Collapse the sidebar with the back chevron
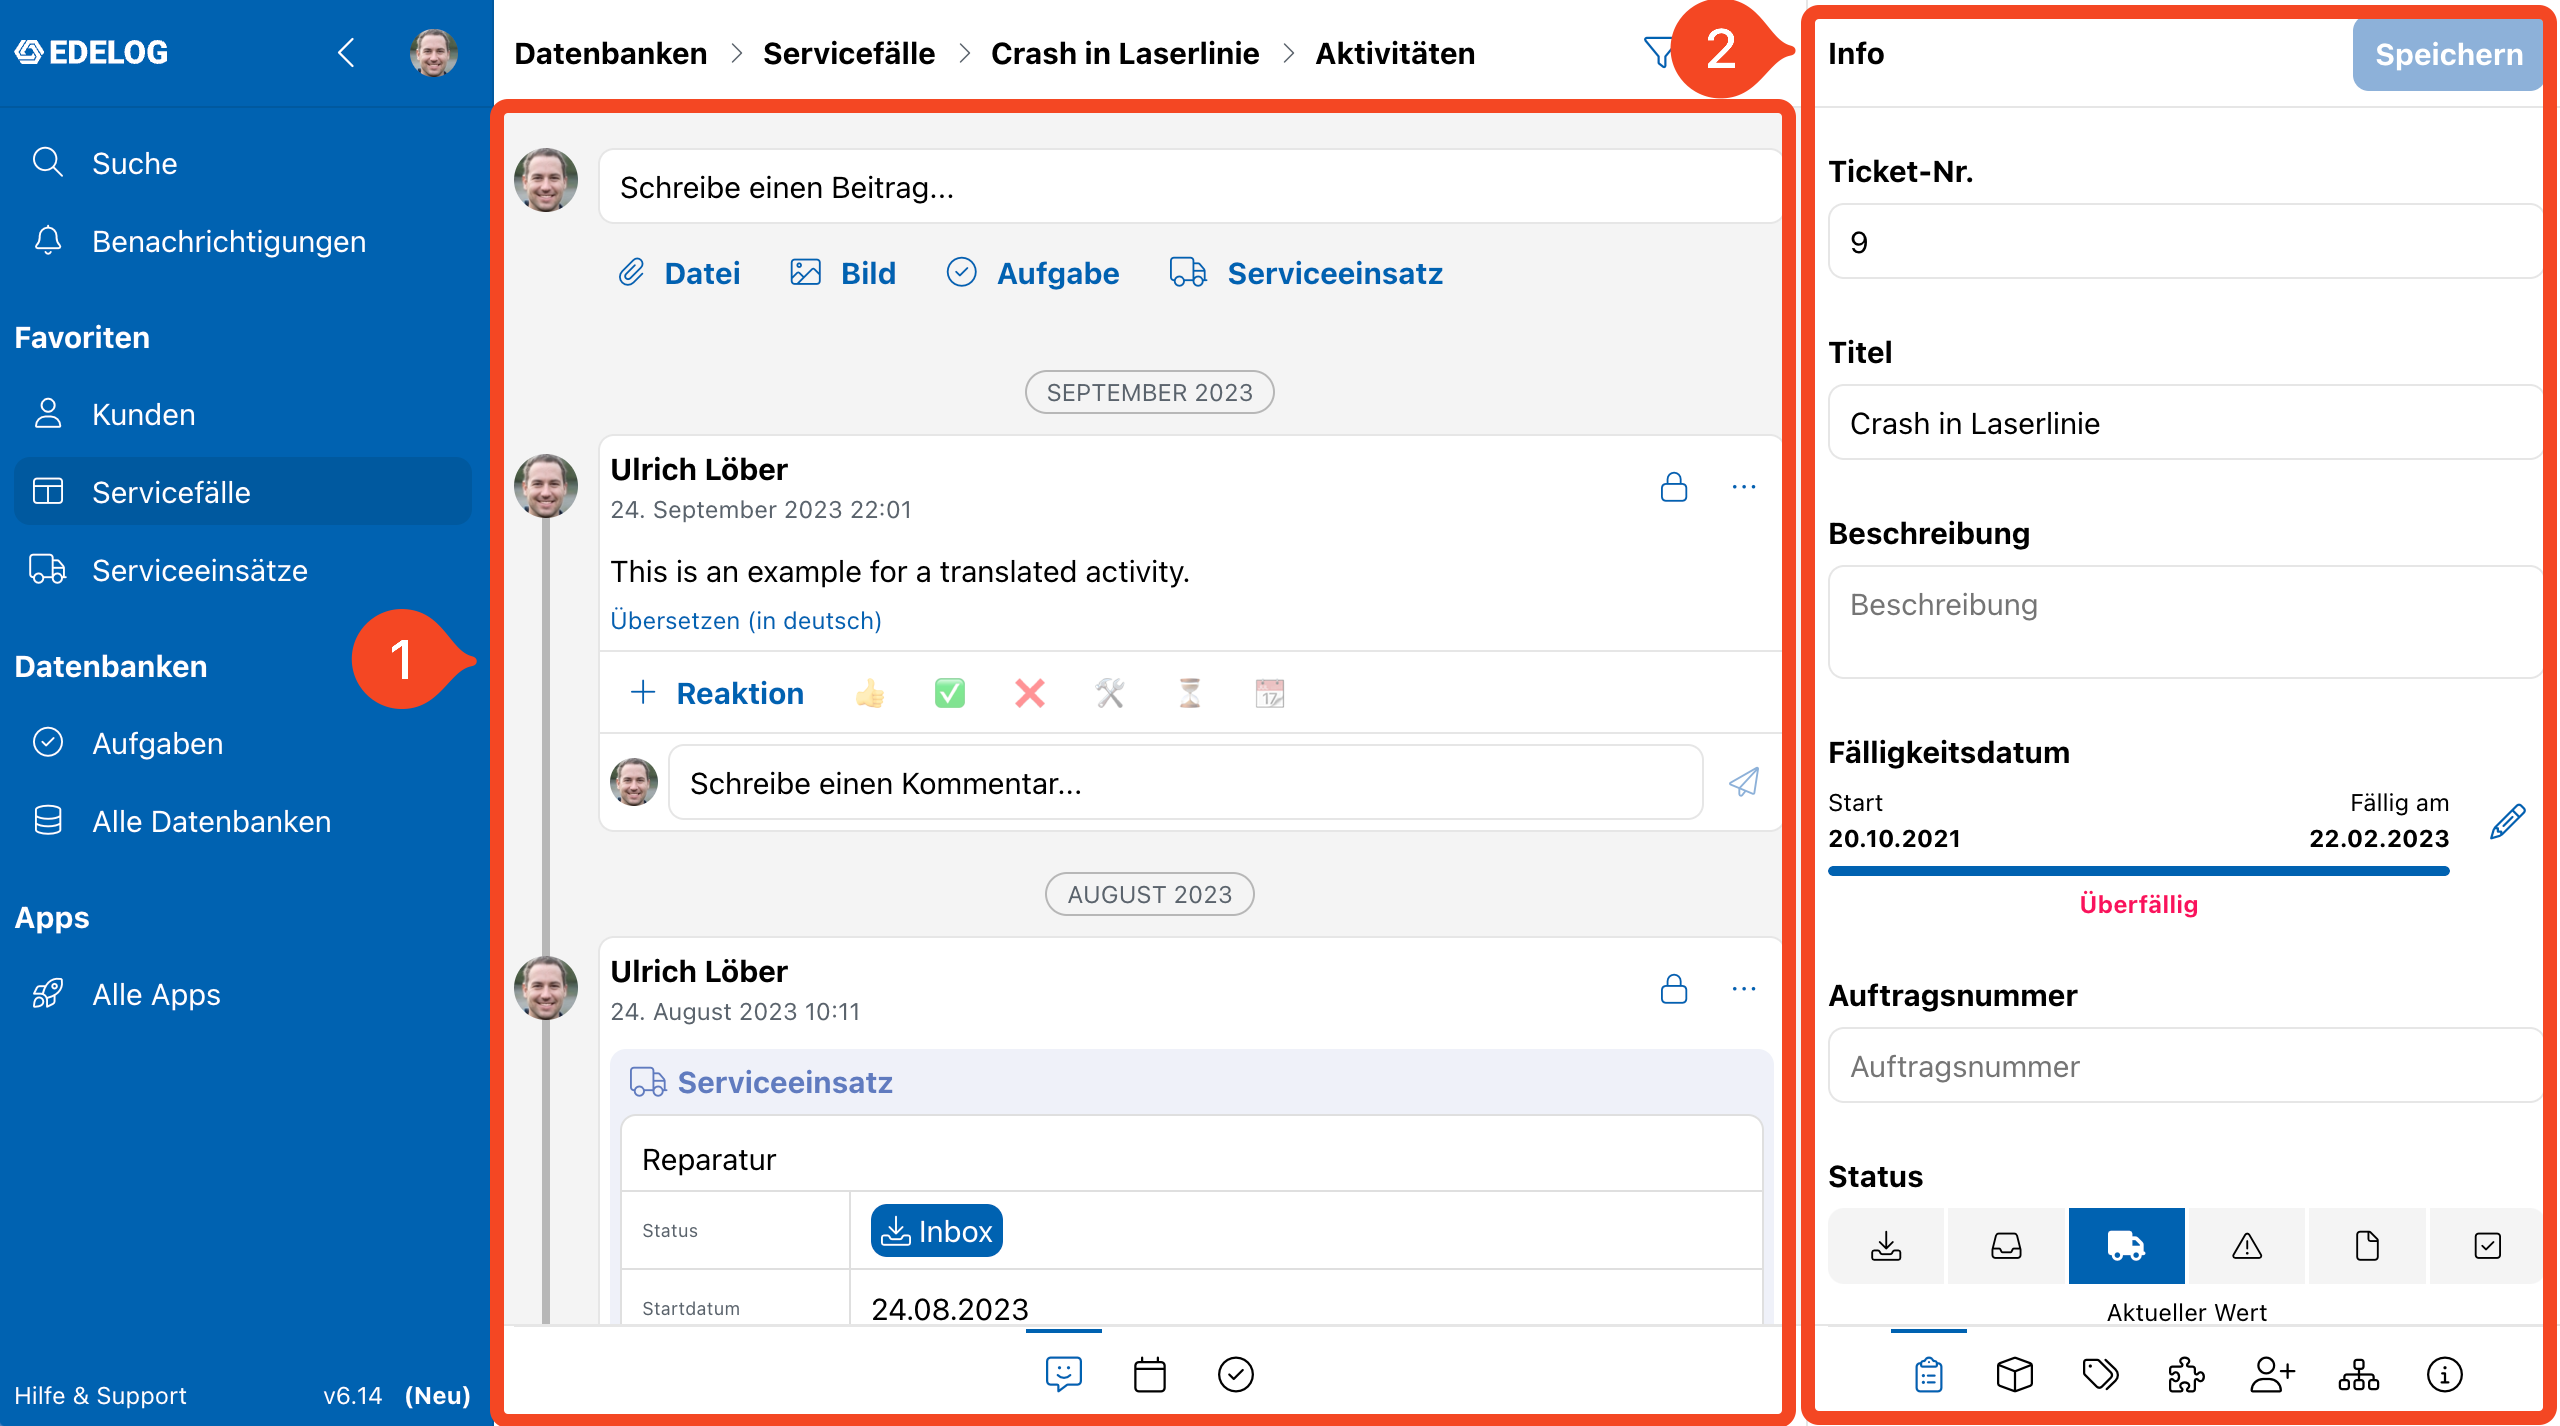Viewport: 2560px width, 1426px height. click(x=346, y=53)
